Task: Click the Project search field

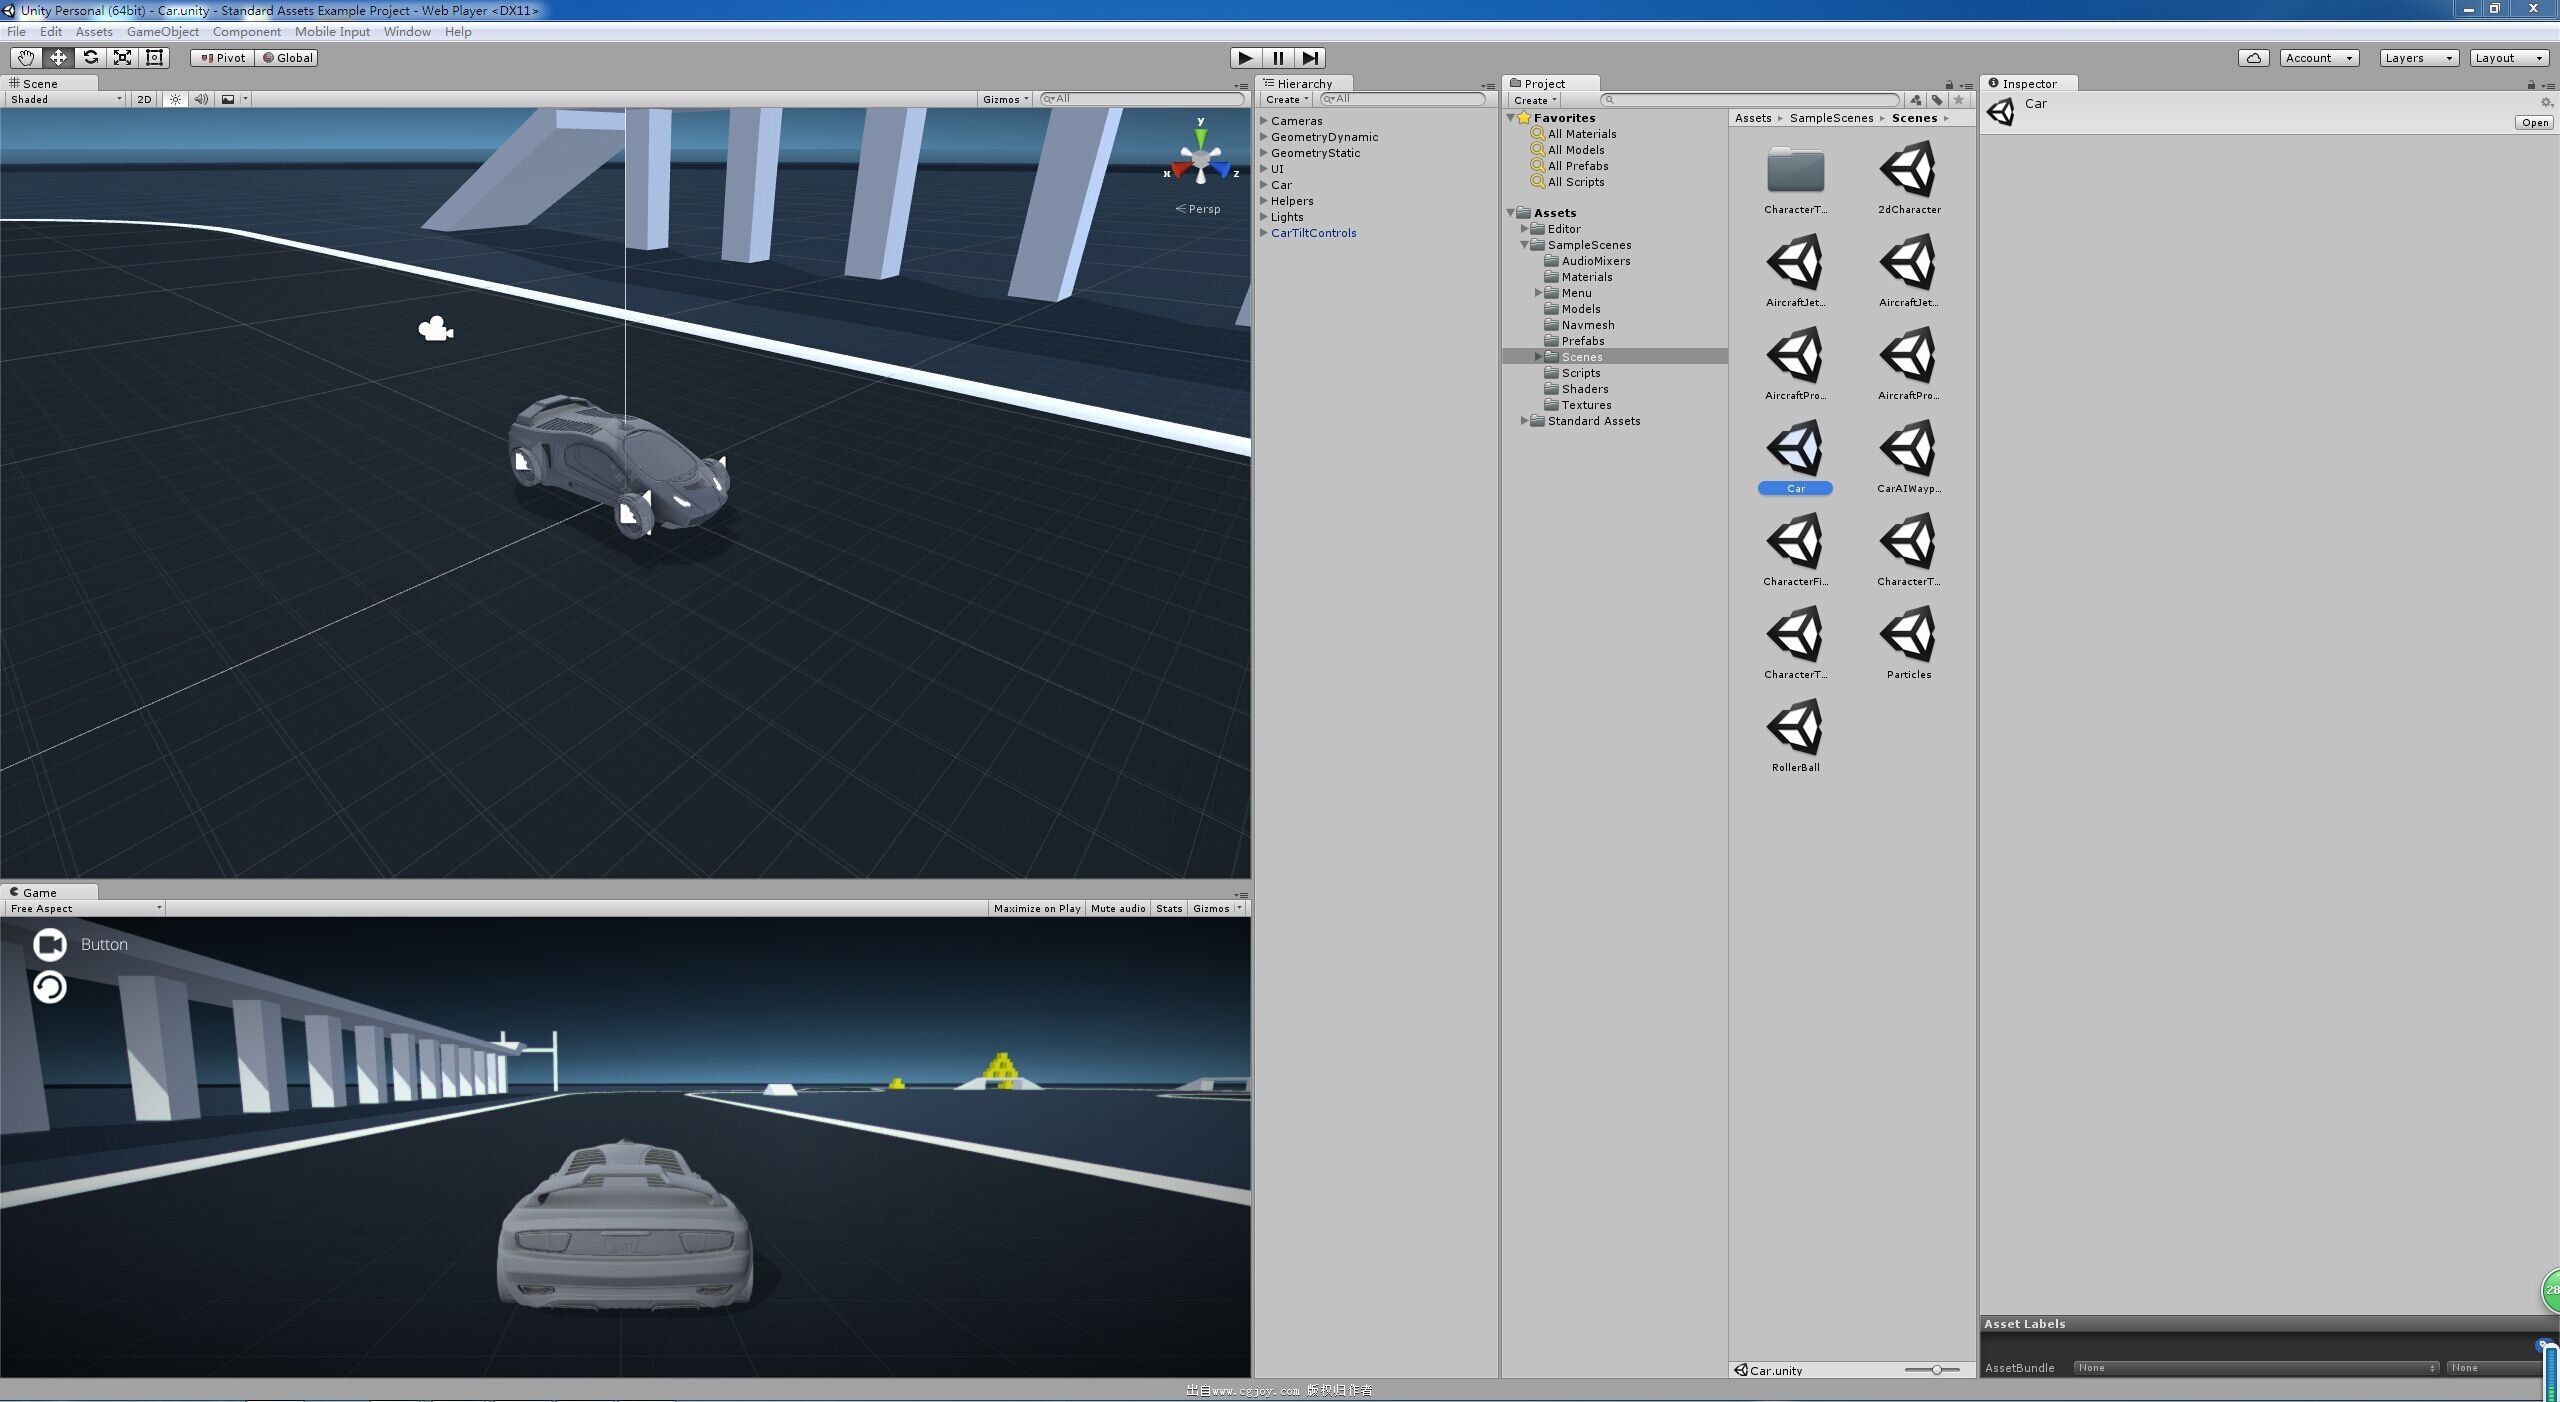Action: click(1749, 100)
